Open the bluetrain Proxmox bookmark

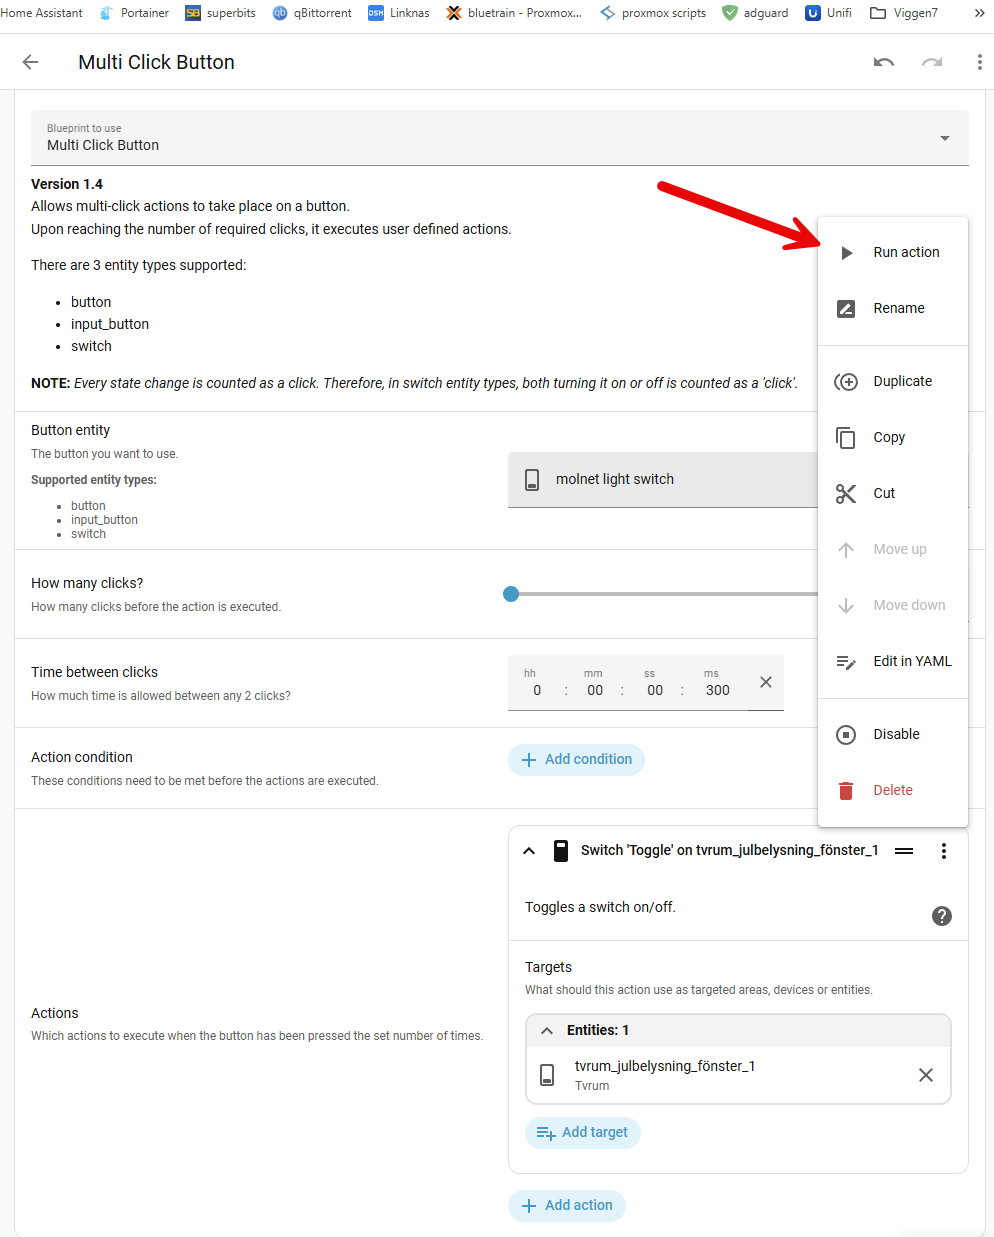[514, 13]
